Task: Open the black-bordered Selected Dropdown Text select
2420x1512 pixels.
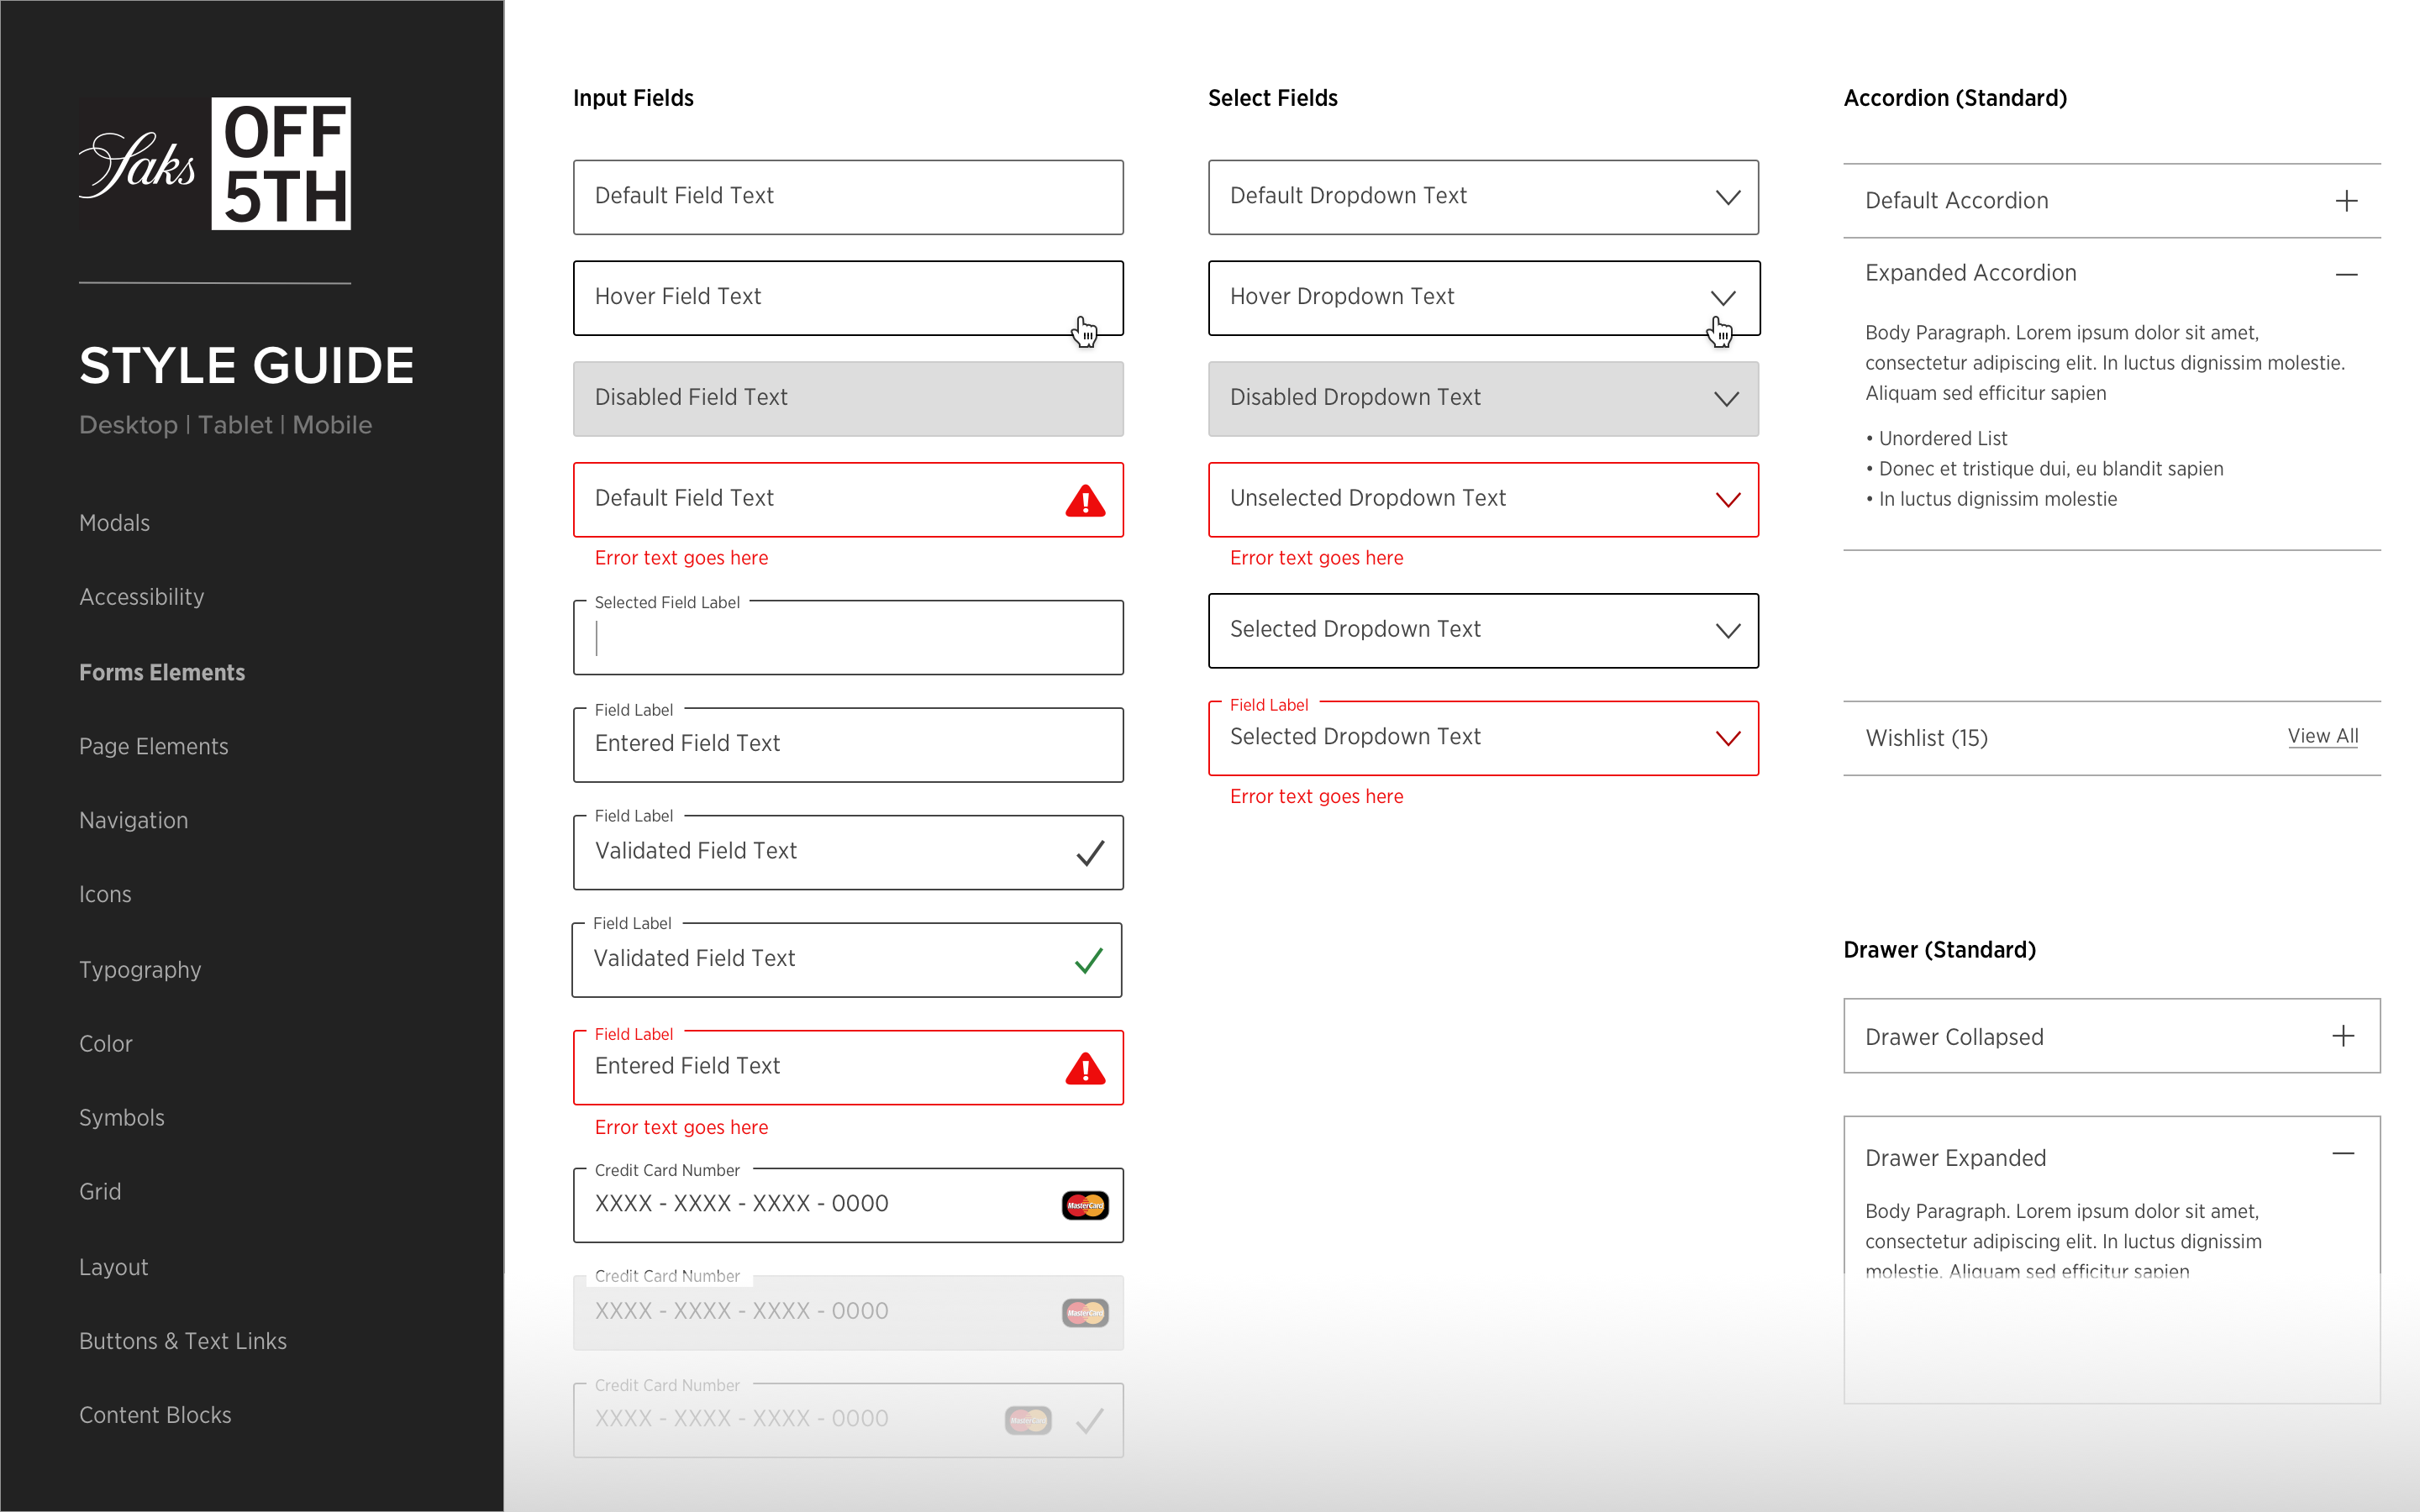Action: pos(1483,631)
